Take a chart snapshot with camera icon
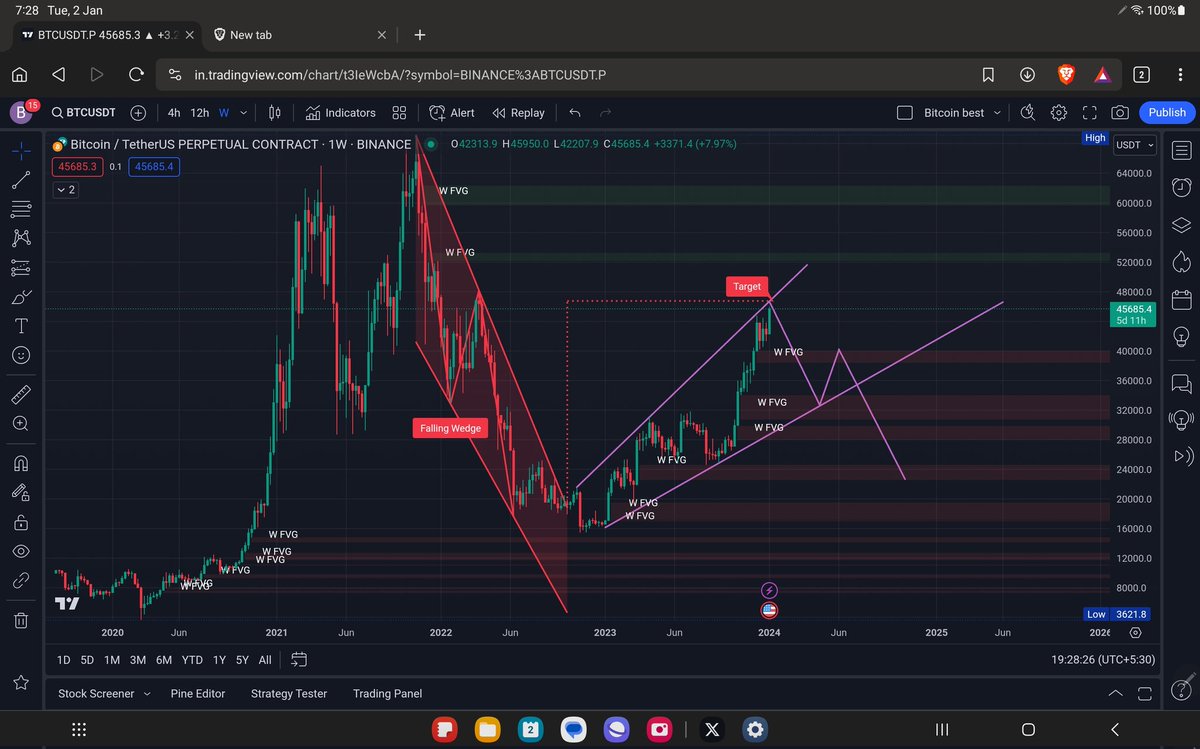 (x=1120, y=113)
